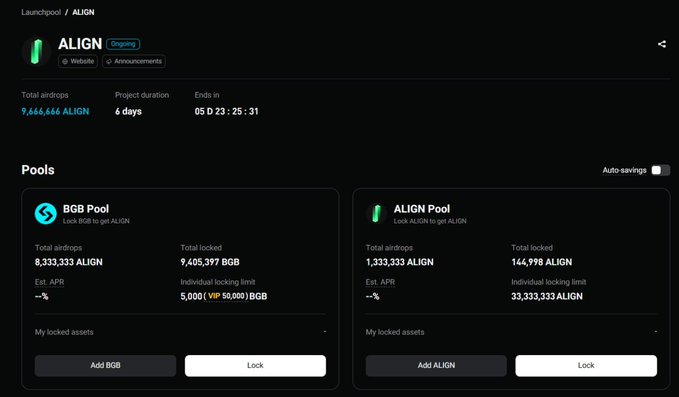Screen dimensions: 679x397
Task: Click the ALIGN token logo in header
Action: pyautogui.click(x=36, y=52)
